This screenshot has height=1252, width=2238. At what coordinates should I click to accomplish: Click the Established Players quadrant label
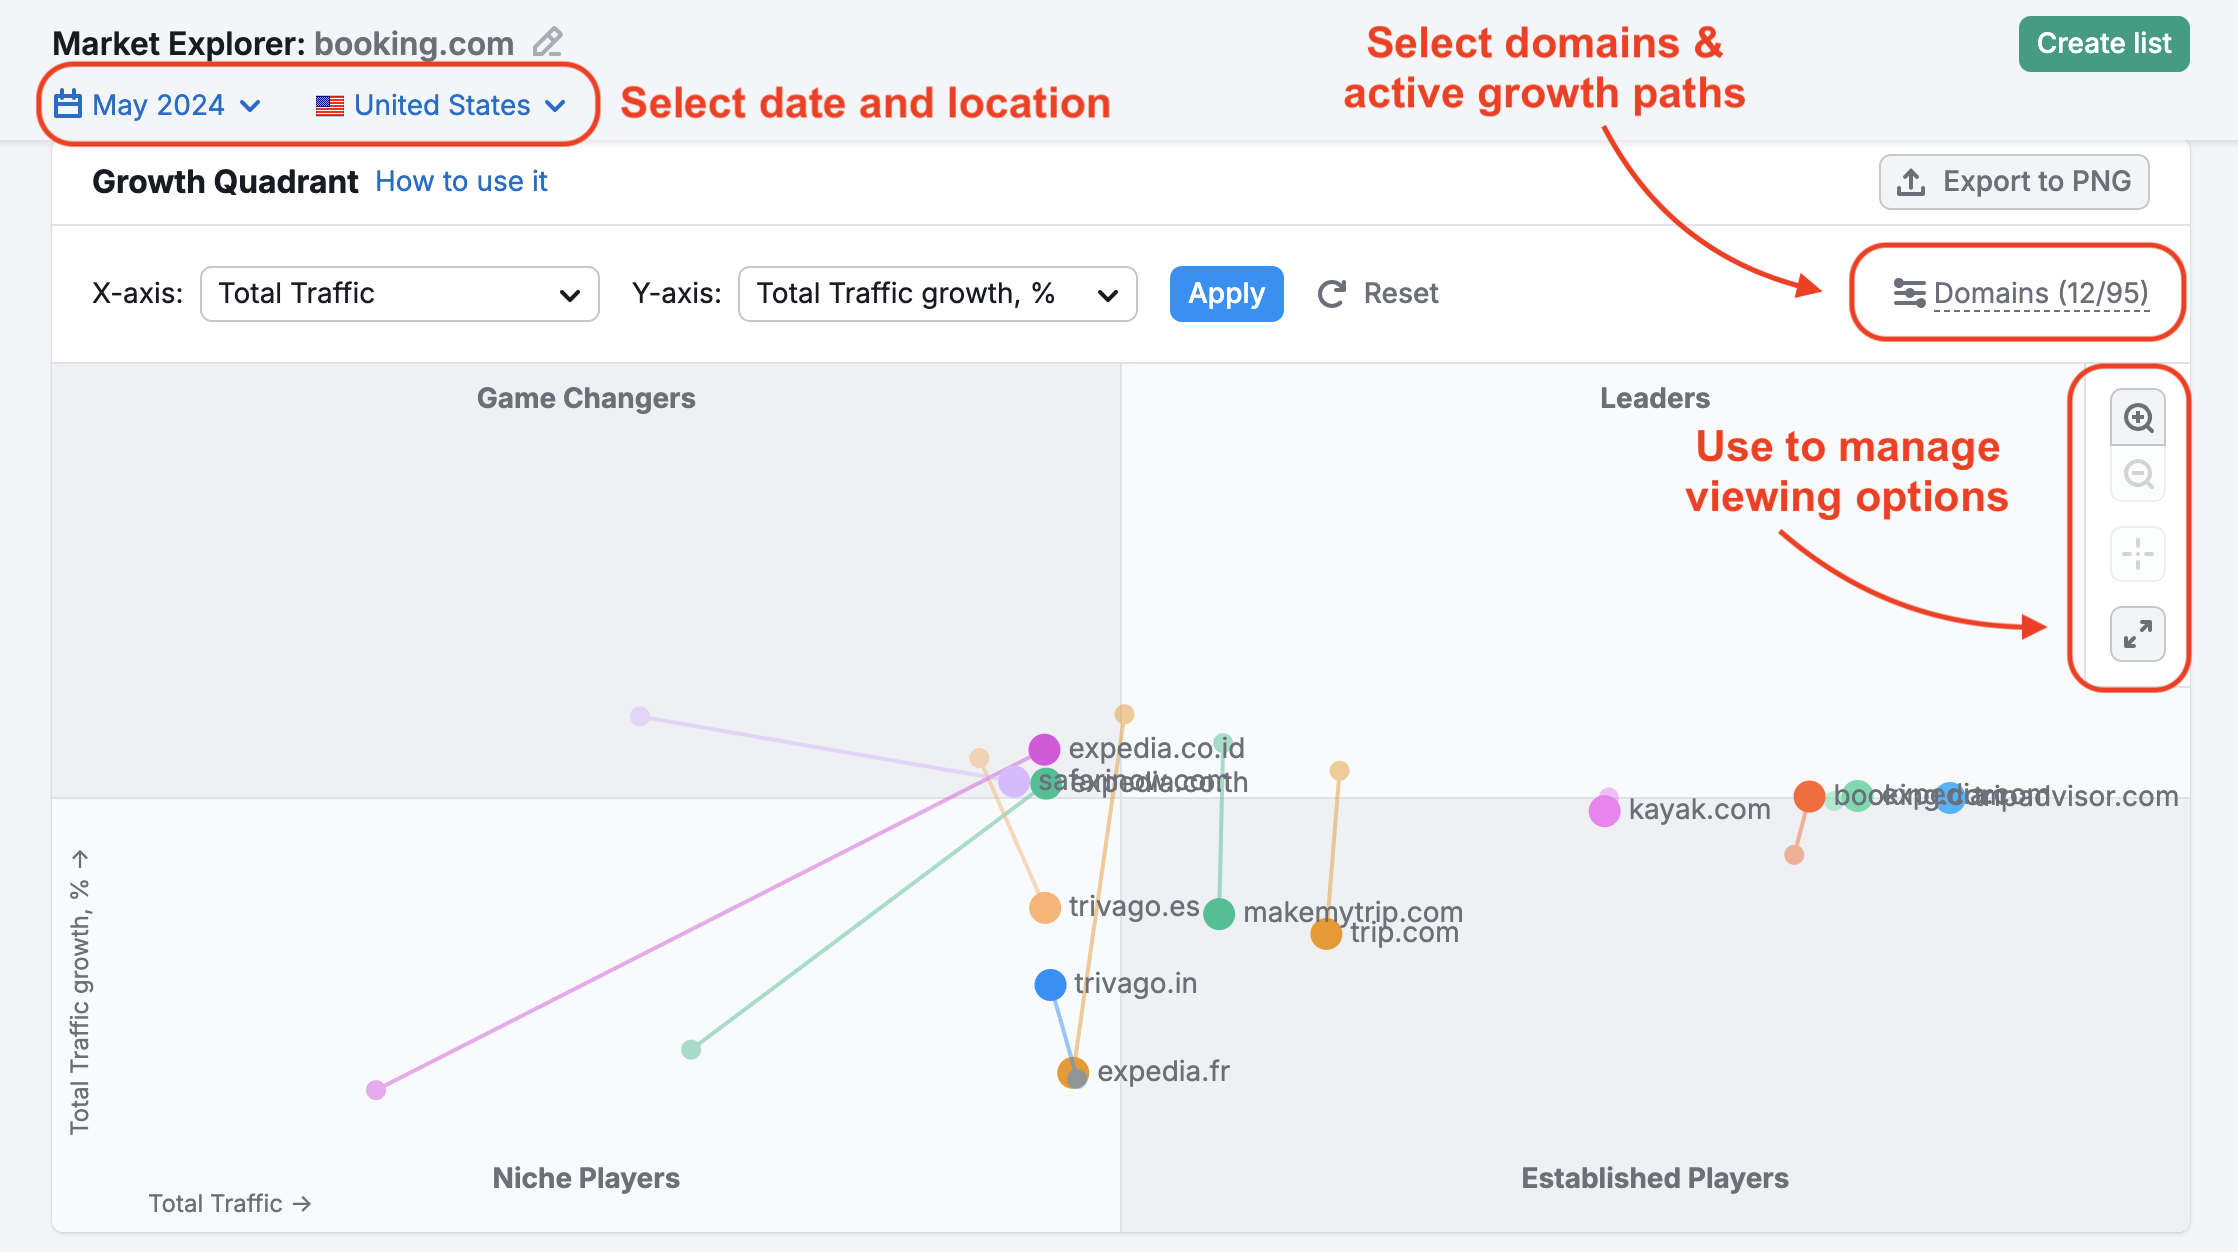tap(1655, 1178)
